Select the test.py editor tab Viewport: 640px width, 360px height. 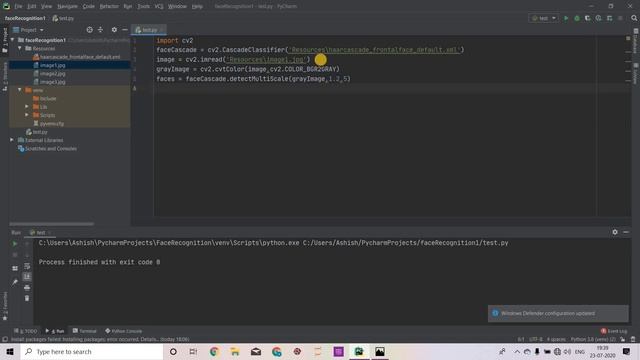[149, 30]
